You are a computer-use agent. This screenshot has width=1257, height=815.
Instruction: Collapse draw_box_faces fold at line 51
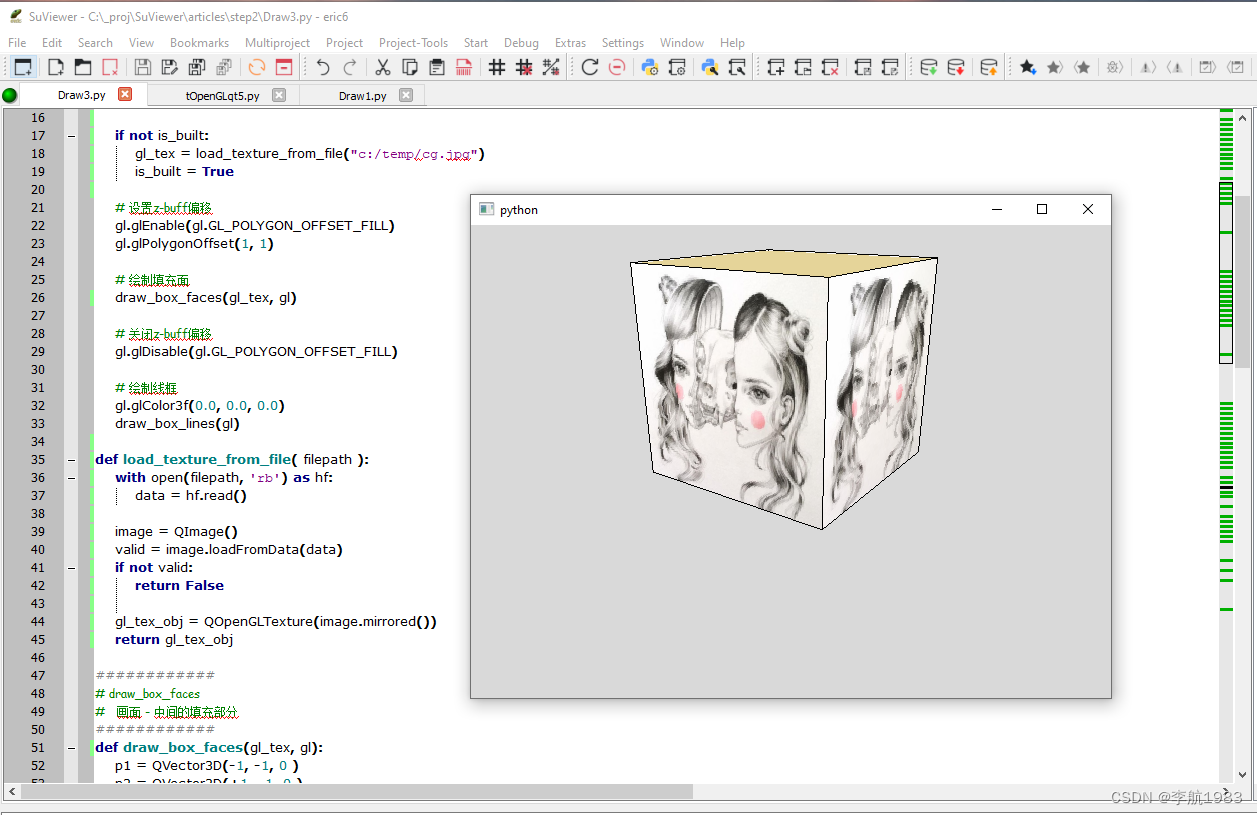click(71, 748)
